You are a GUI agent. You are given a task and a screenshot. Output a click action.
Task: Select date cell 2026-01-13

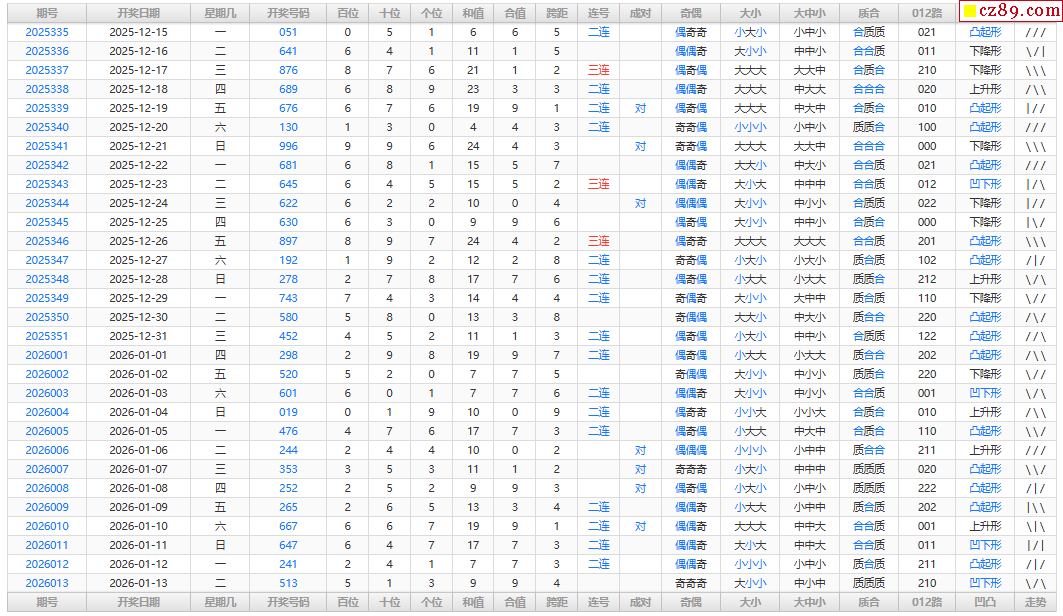tap(138, 582)
